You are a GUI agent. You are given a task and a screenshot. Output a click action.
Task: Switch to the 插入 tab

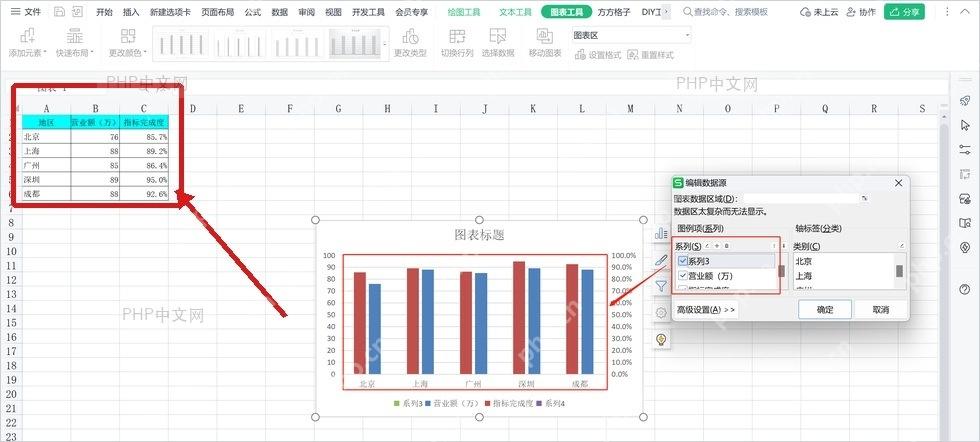131,12
